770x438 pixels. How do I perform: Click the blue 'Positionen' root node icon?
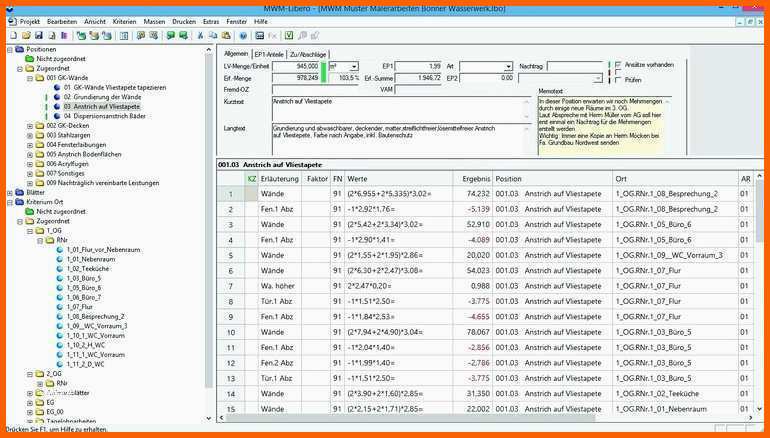[x=20, y=49]
